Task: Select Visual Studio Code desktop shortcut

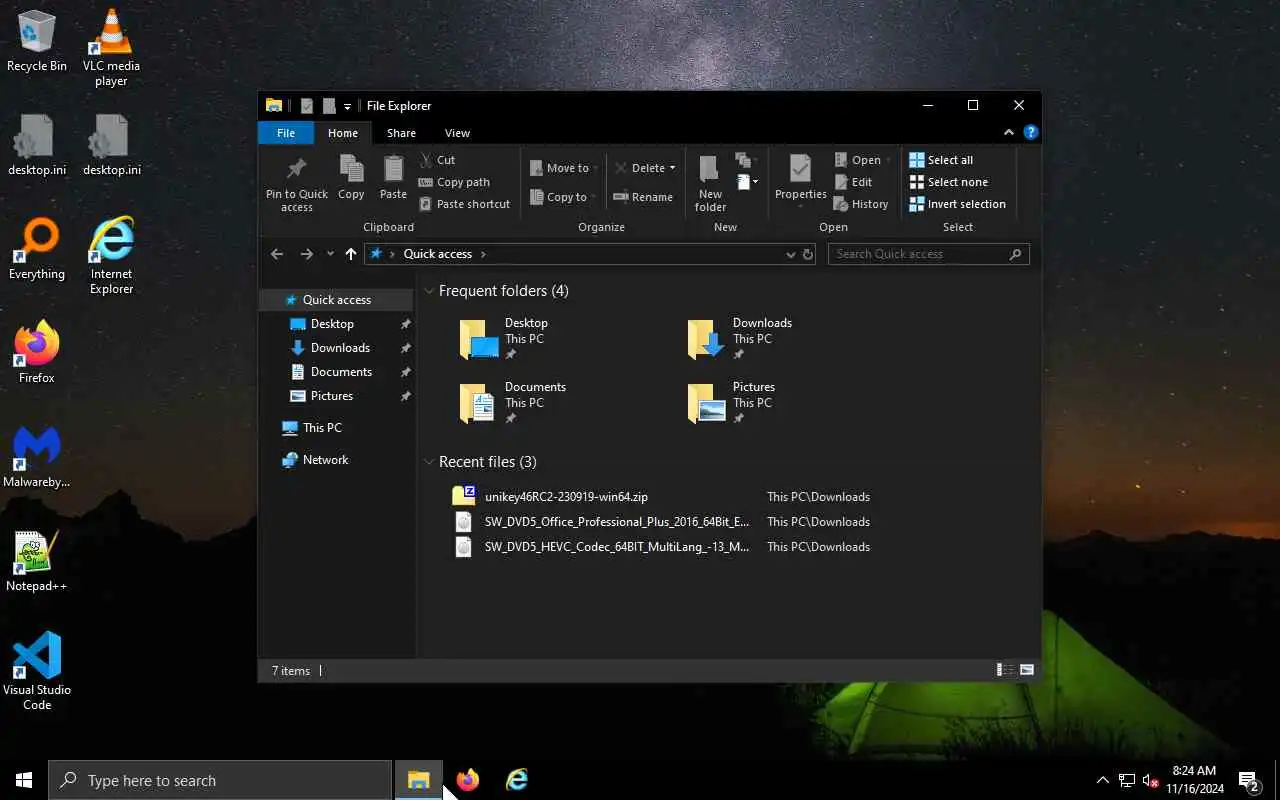Action: click(37, 670)
